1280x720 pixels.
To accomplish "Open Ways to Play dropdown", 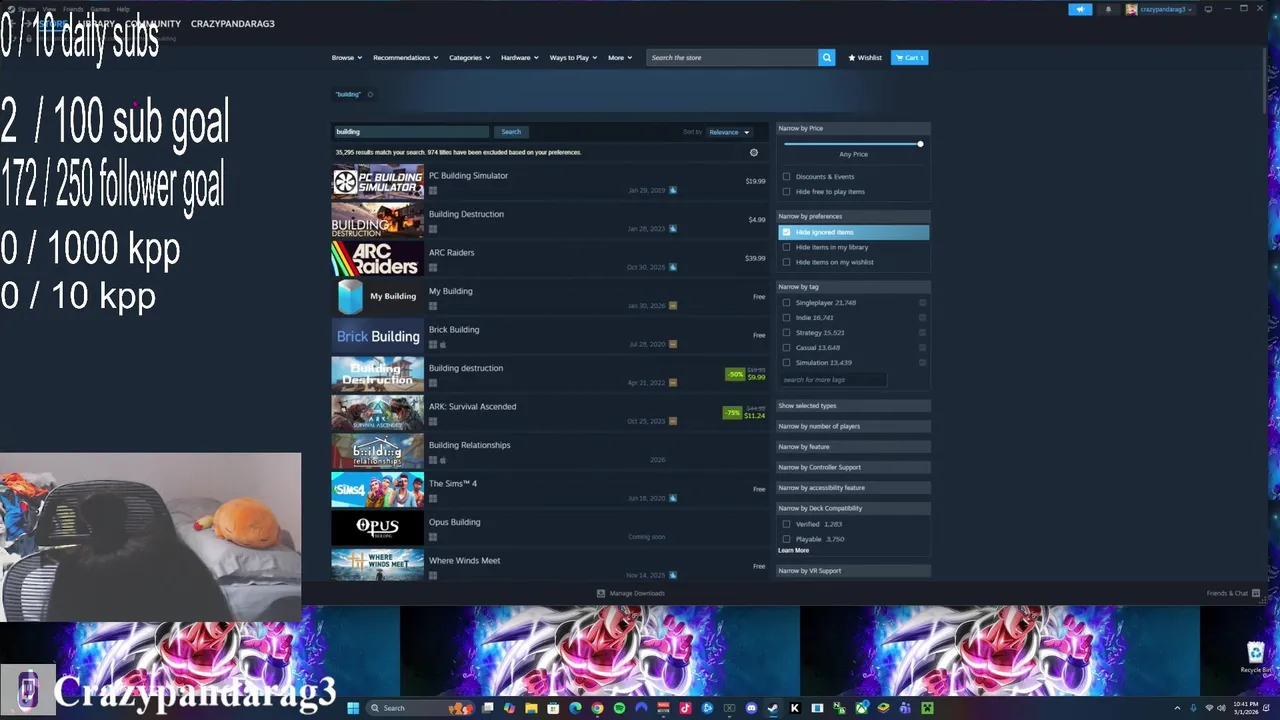I will pyautogui.click(x=573, y=58).
